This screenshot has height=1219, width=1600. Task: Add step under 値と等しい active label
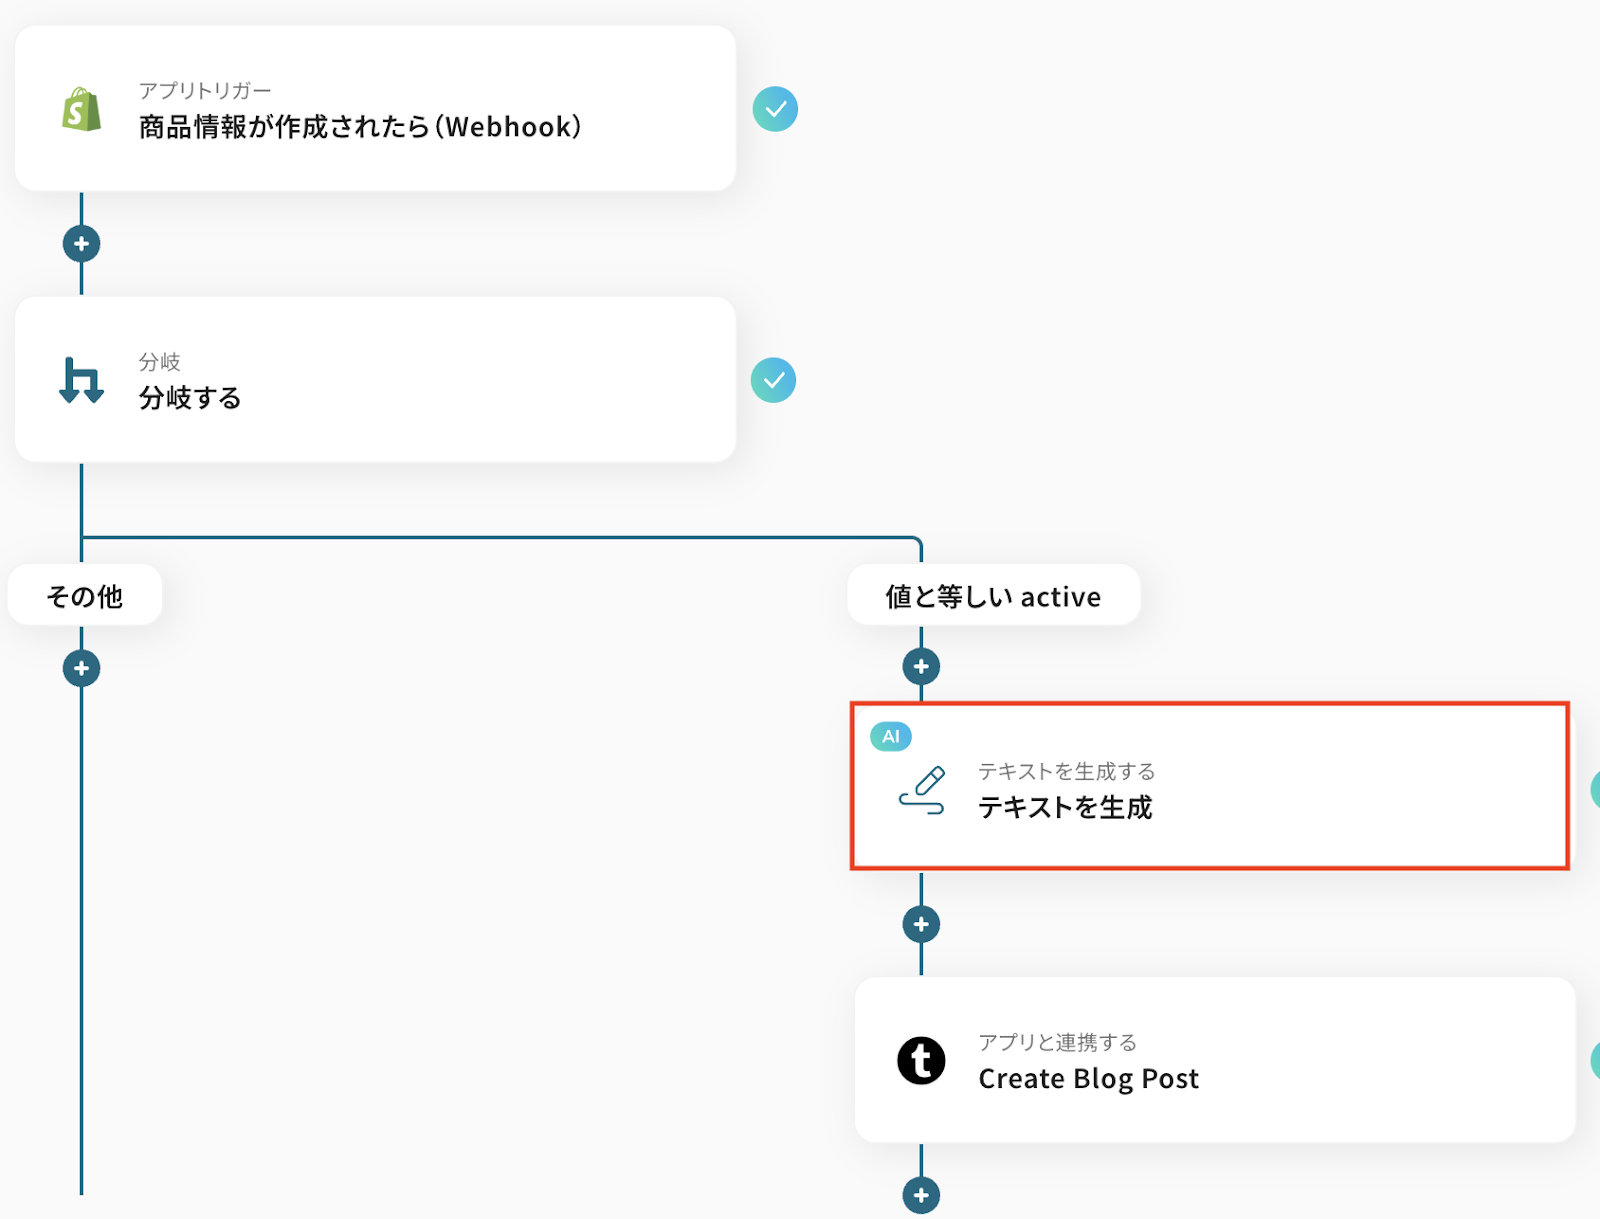921,666
